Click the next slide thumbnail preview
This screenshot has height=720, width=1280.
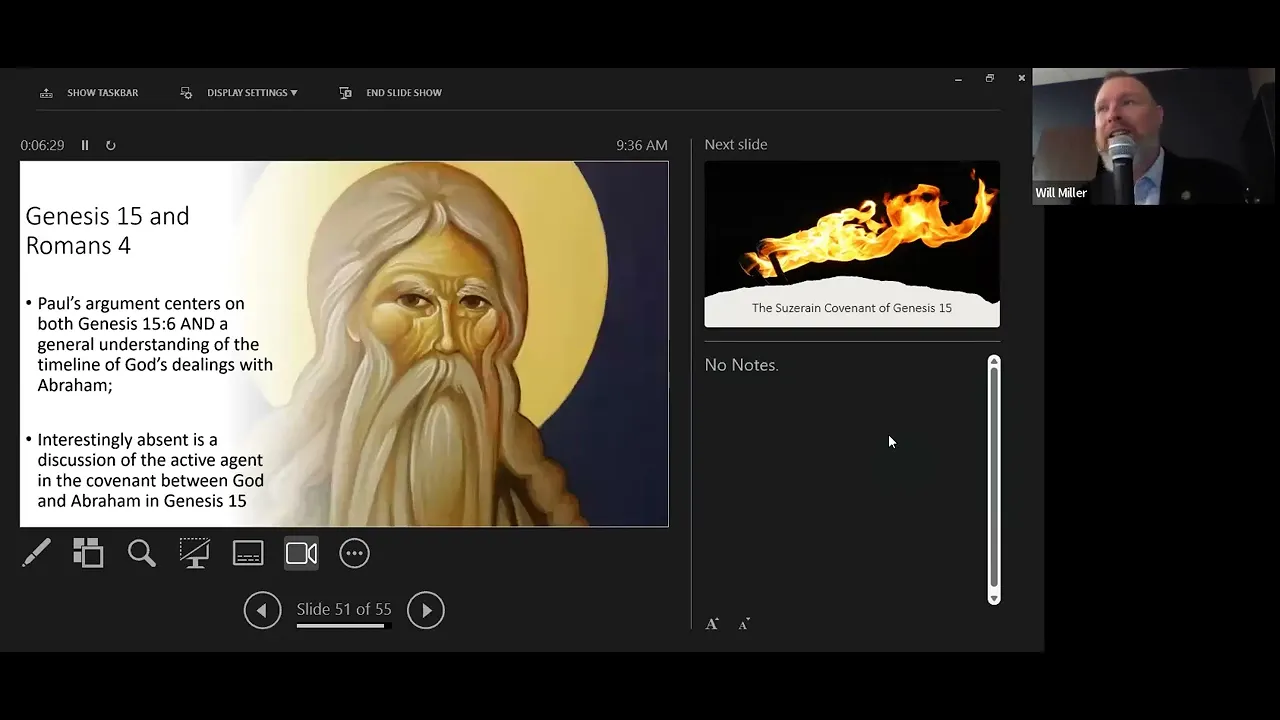click(852, 244)
